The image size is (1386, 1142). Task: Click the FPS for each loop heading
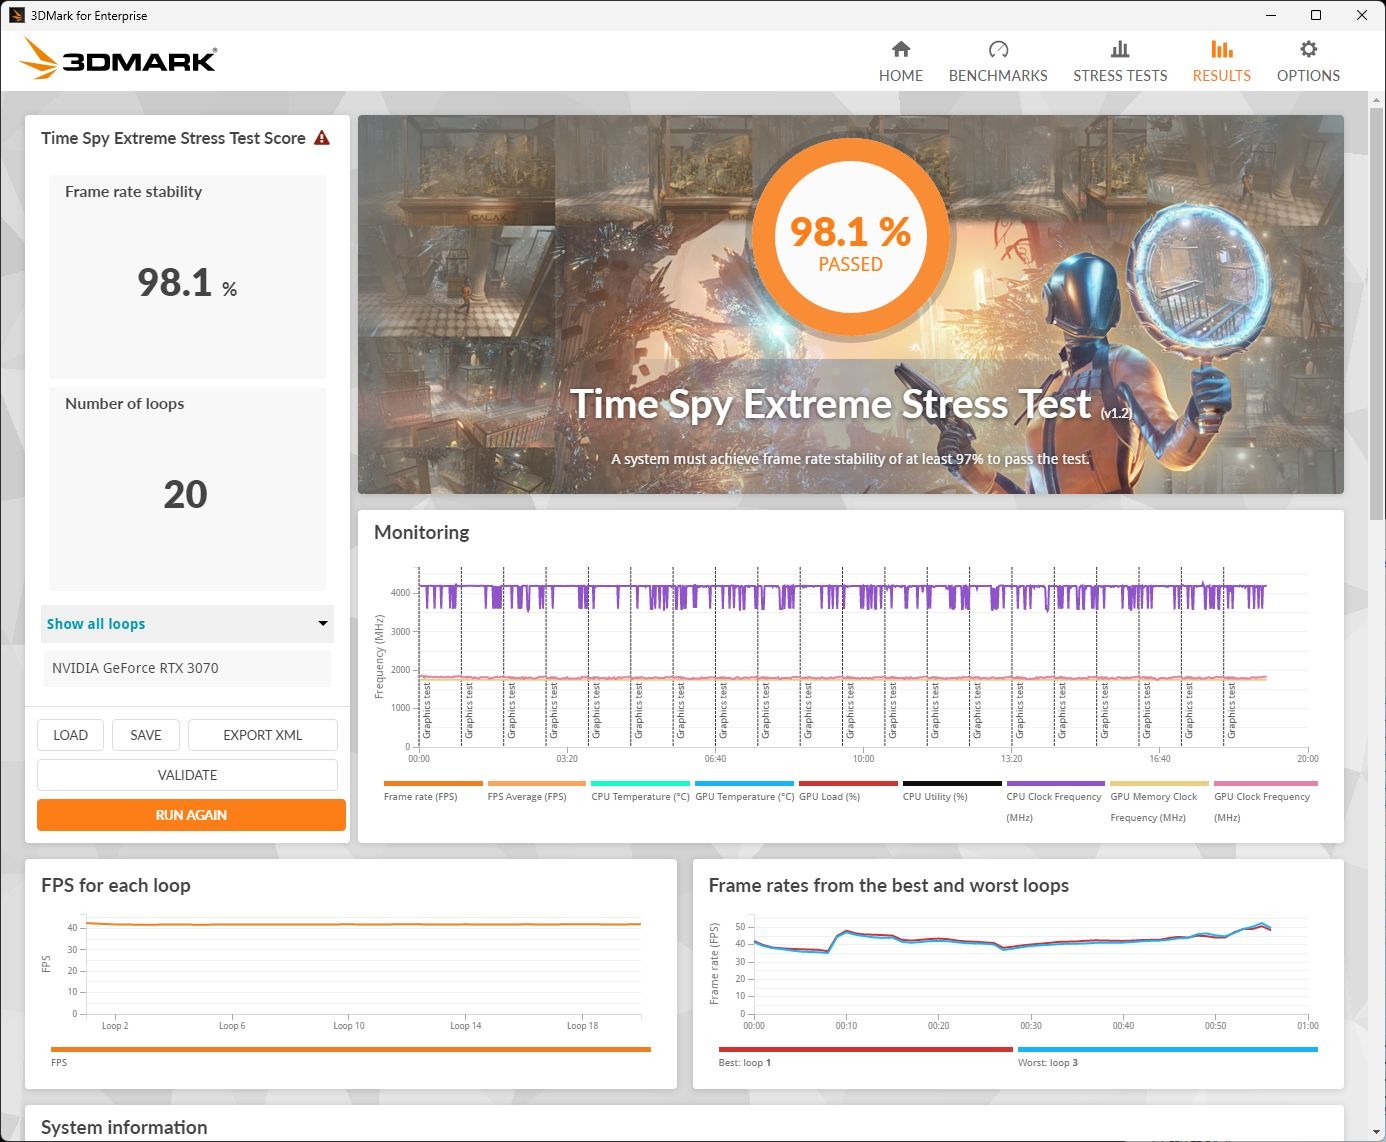coord(116,885)
